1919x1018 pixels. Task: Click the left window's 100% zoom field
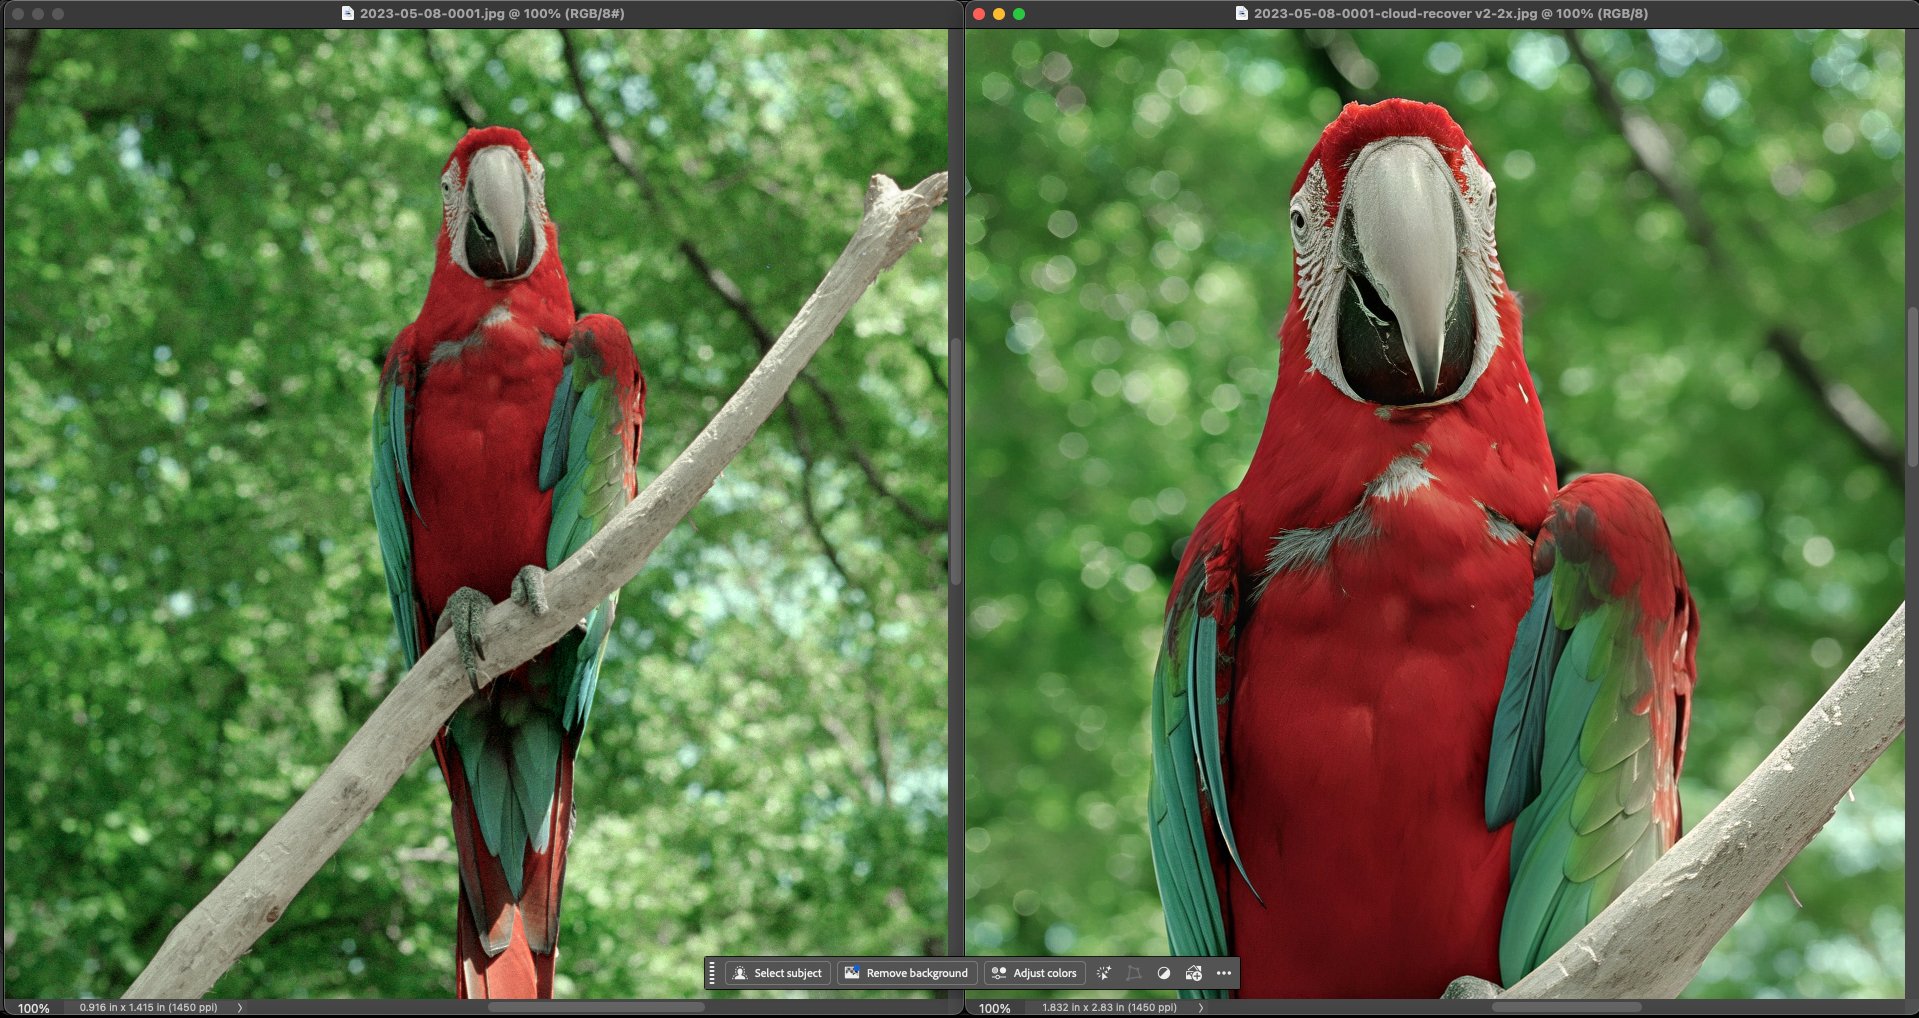33,1008
